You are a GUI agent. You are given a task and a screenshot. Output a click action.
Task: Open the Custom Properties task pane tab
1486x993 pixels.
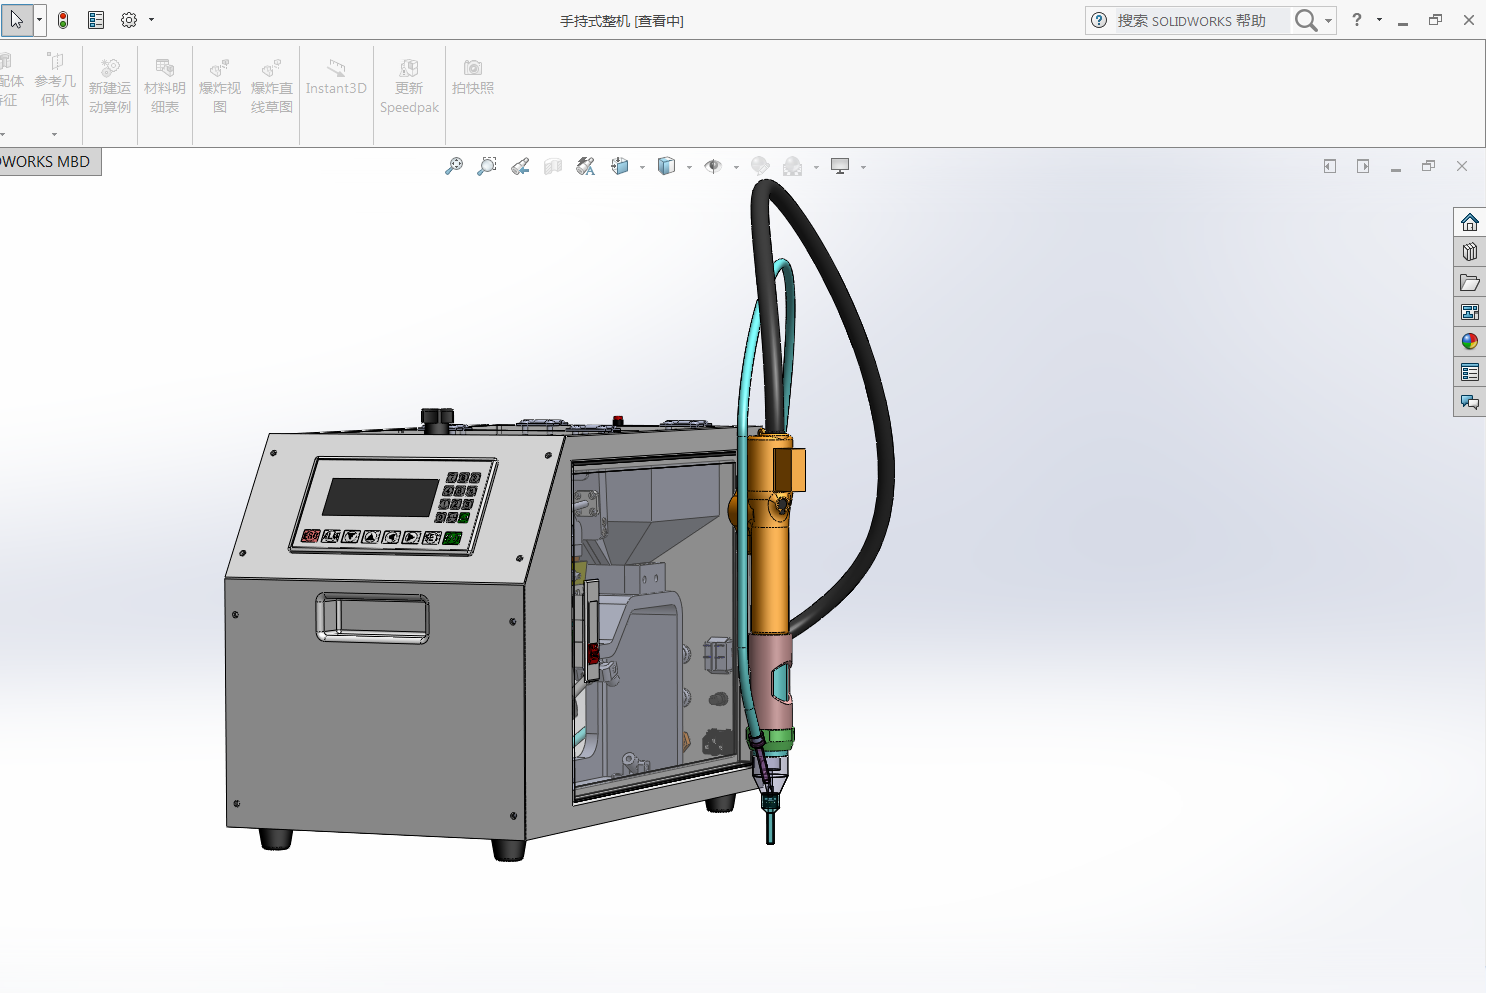coord(1469,372)
